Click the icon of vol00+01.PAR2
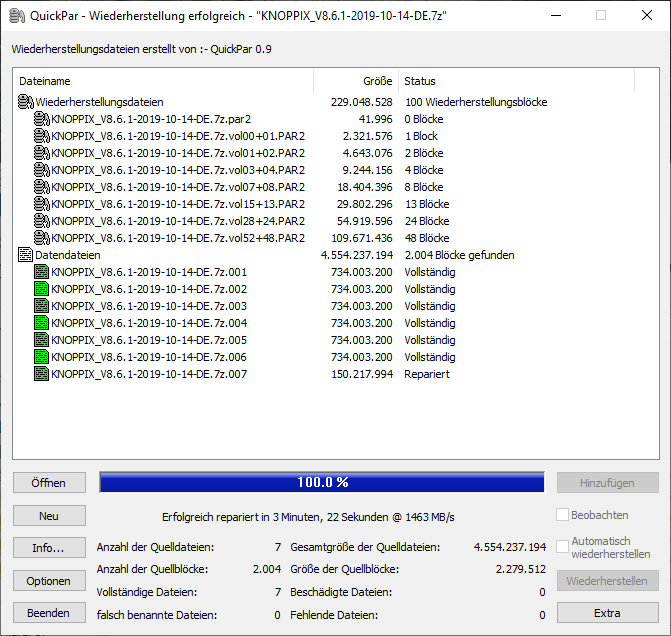This screenshot has width=671, height=636. [42, 136]
